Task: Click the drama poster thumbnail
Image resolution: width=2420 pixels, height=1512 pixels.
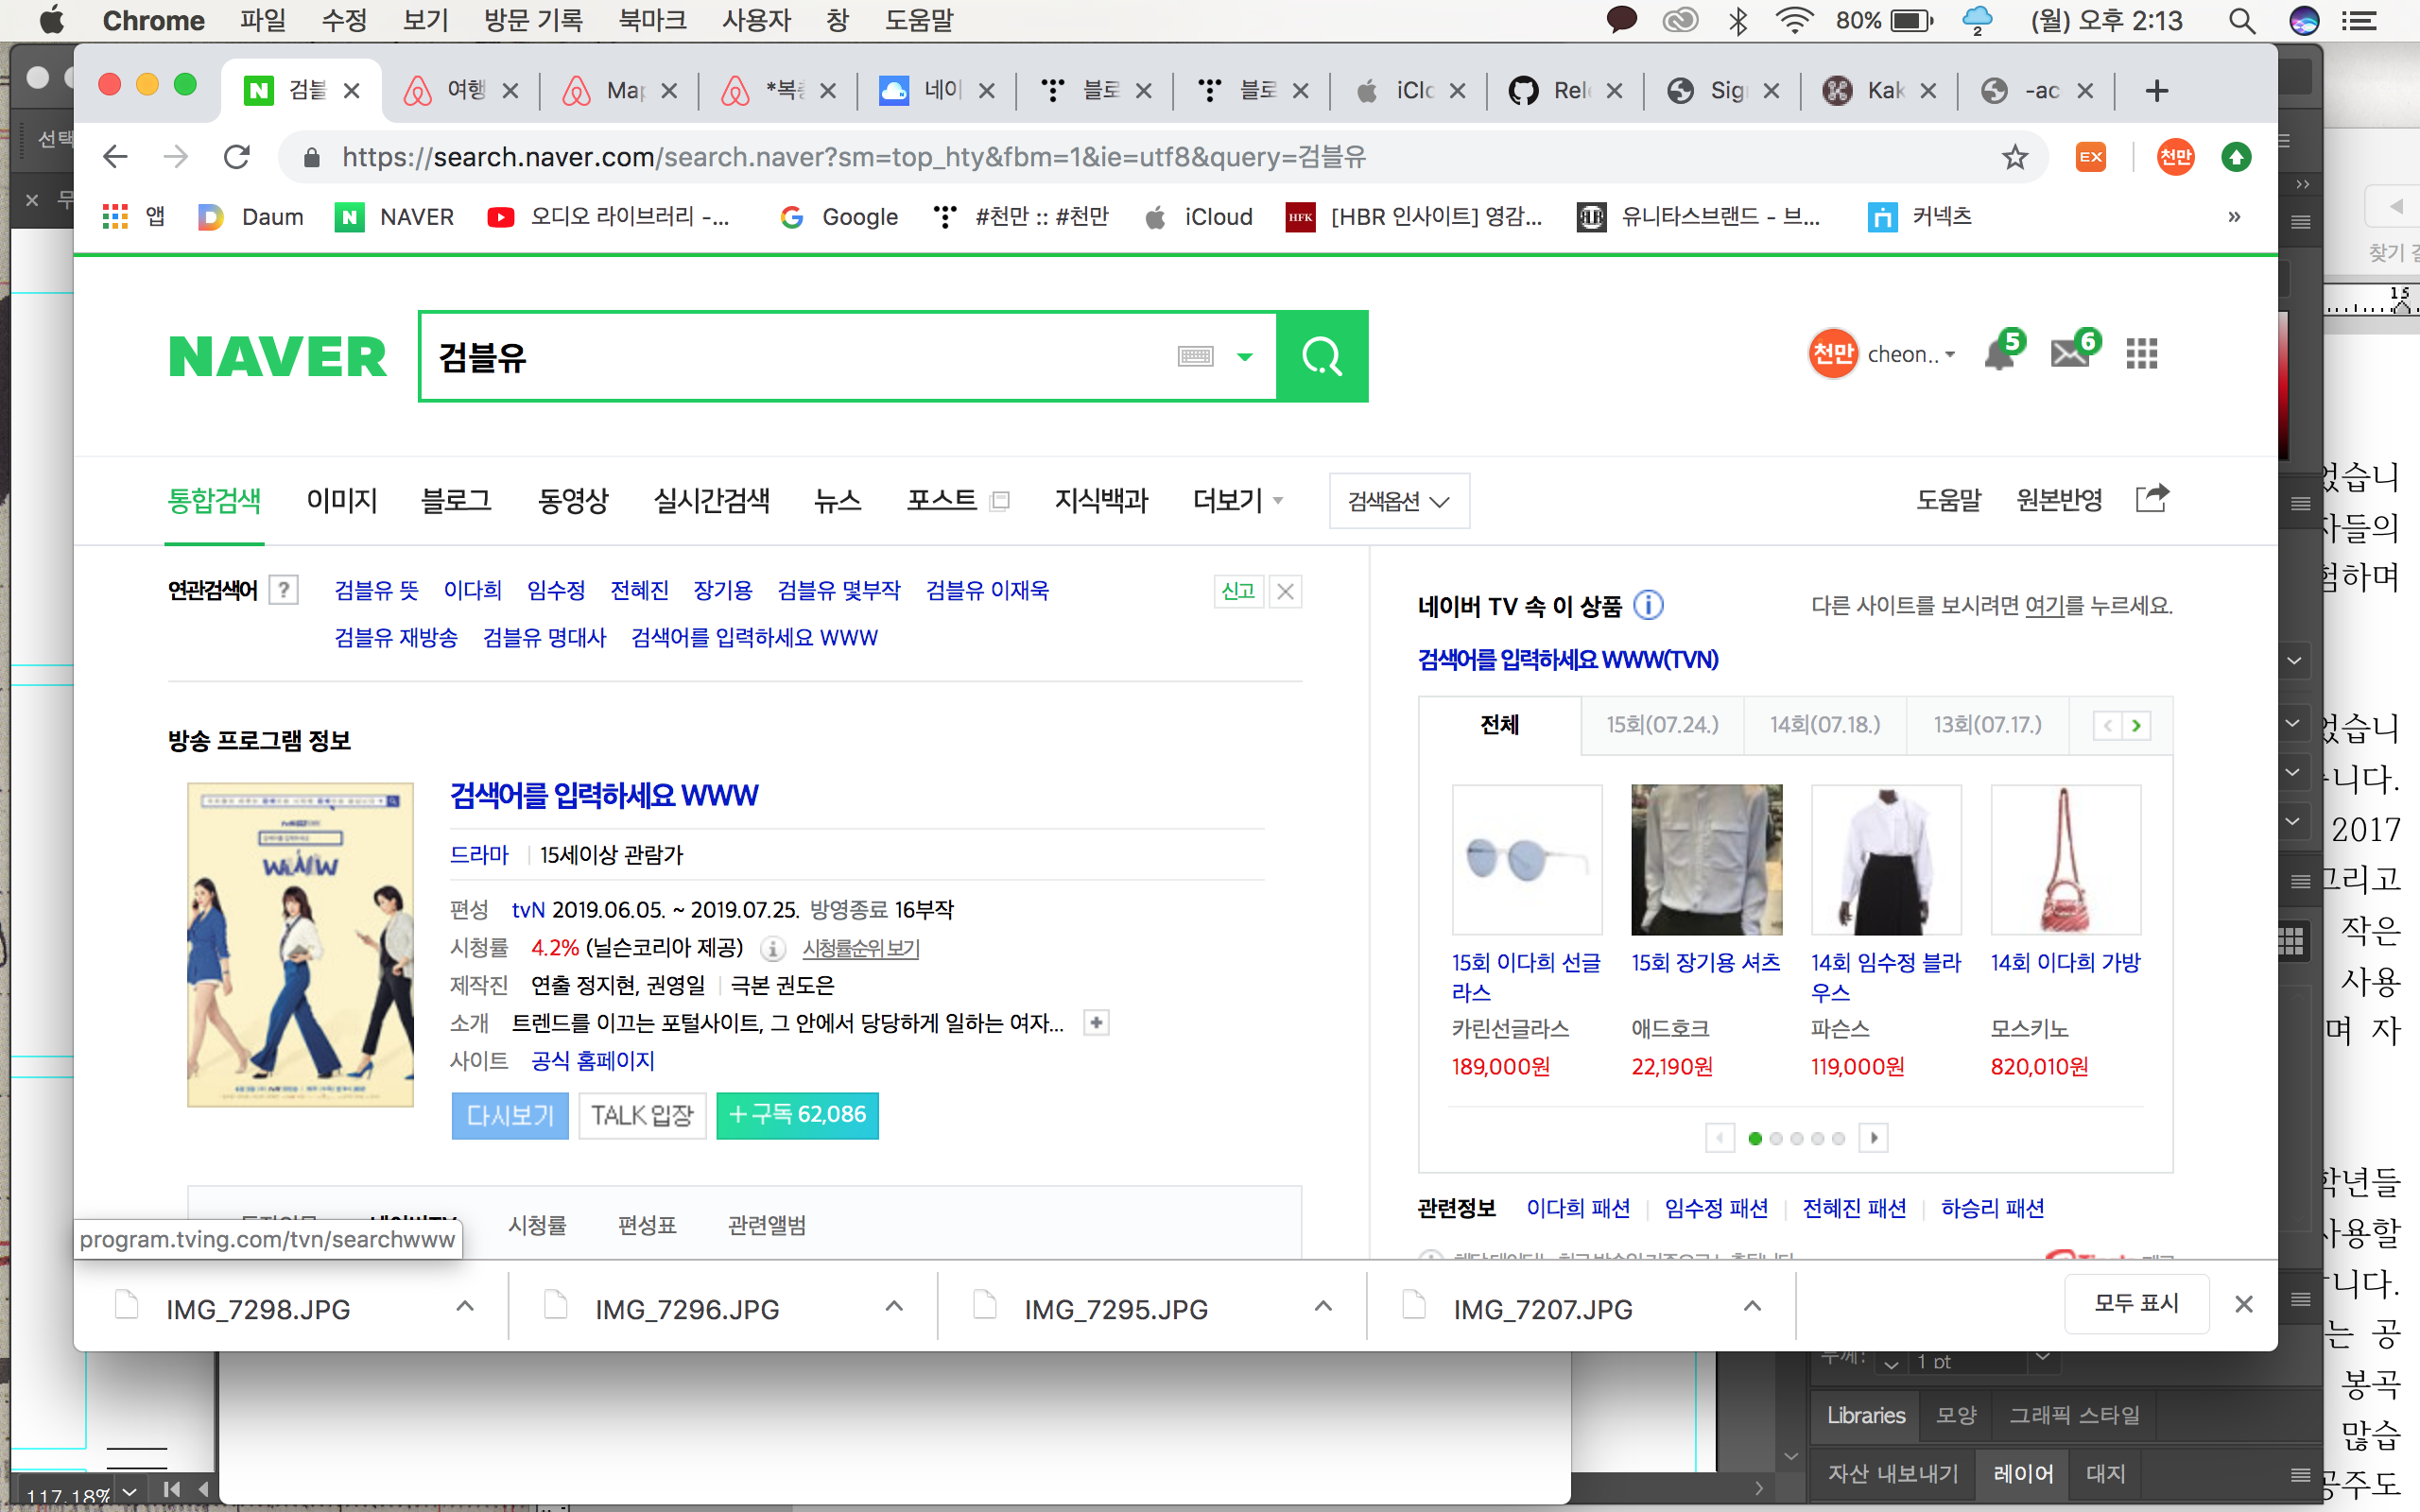Action: pyautogui.click(x=300, y=945)
